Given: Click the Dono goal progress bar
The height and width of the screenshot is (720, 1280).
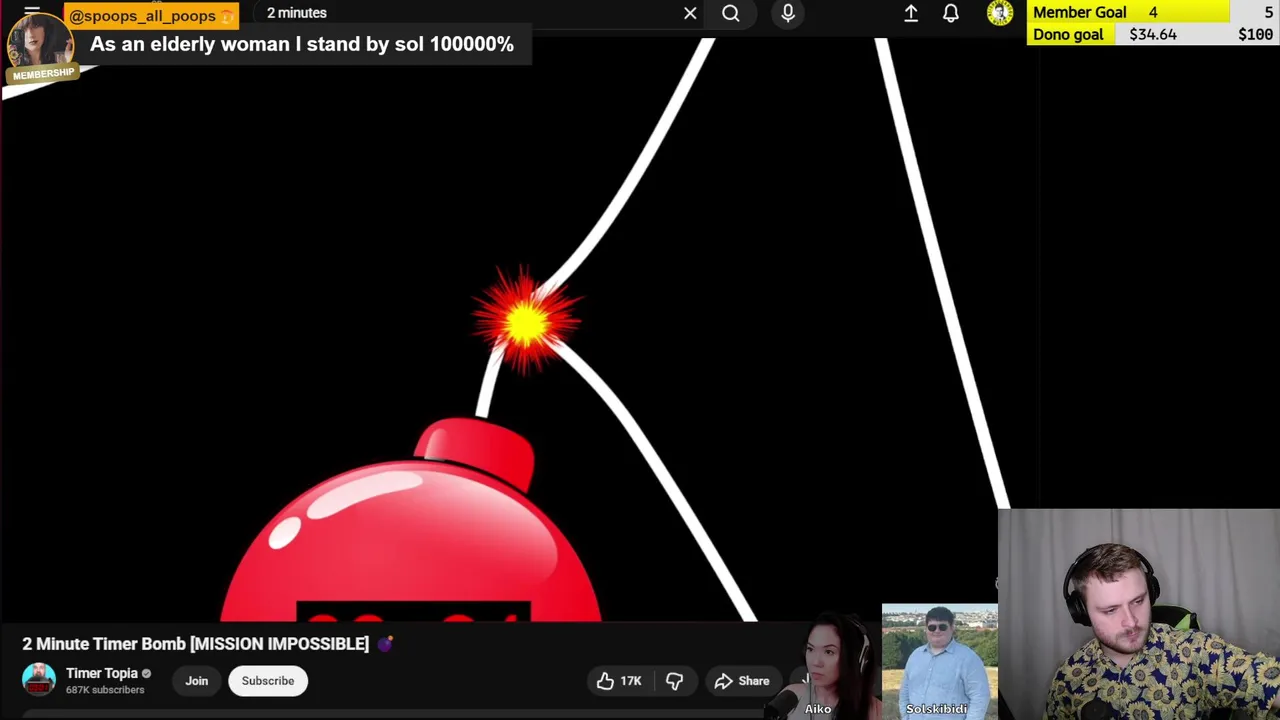Looking at the screenshot, I should click(1153, 34).
